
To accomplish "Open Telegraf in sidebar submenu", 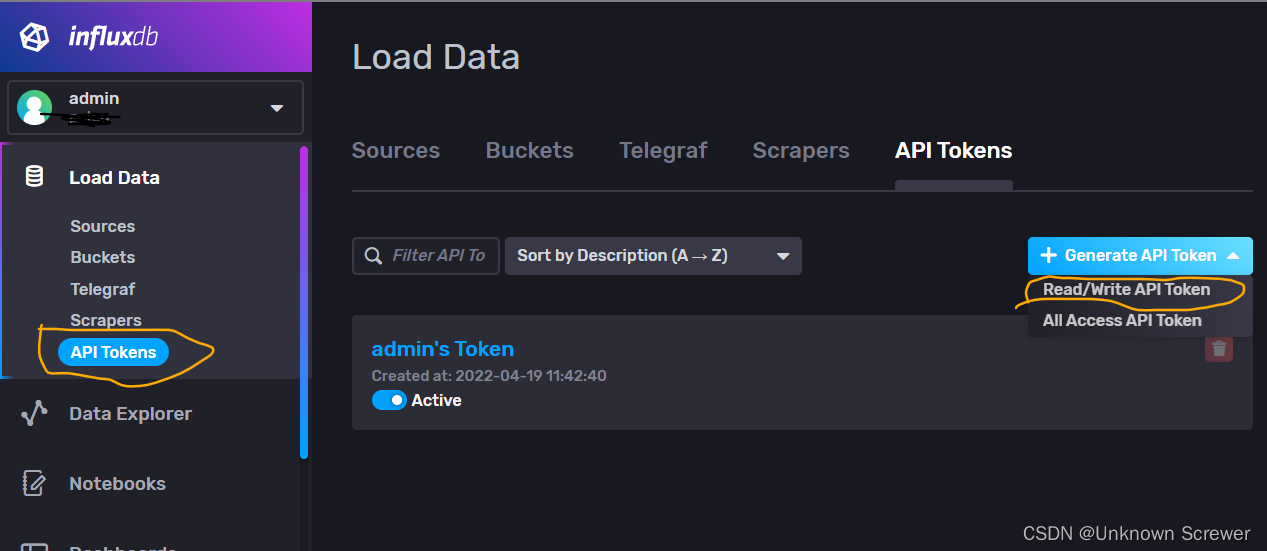I will point(102,289).
